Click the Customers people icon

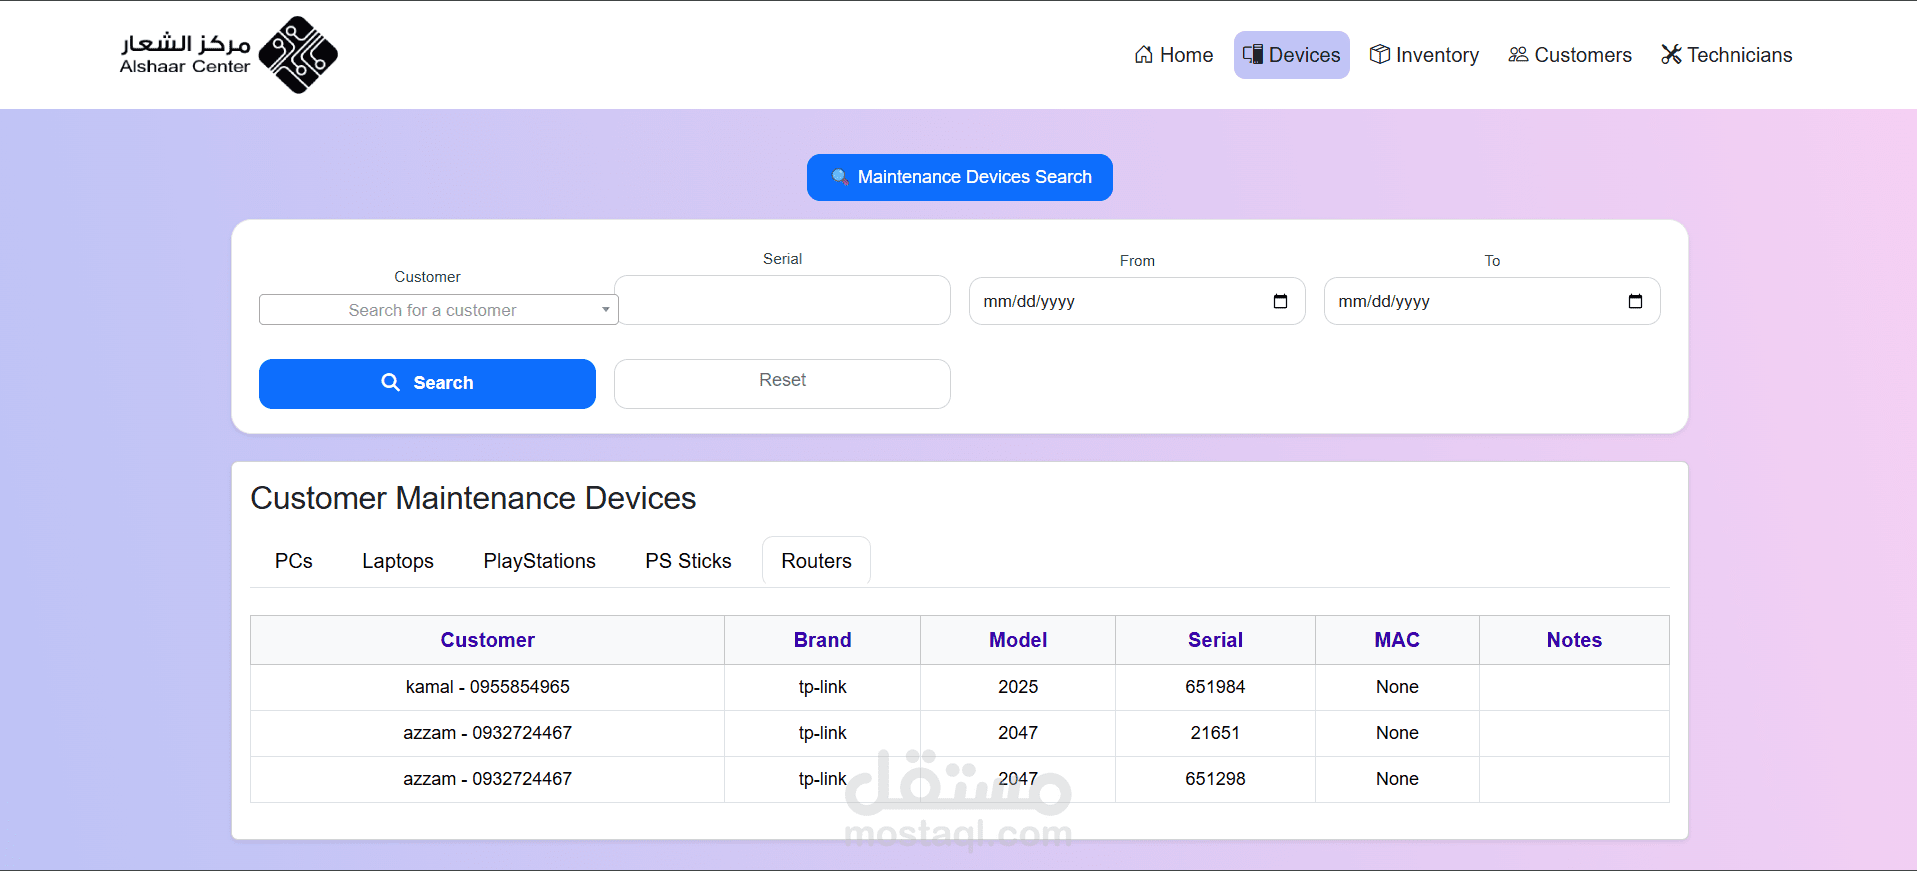(x=1519, y=55)
